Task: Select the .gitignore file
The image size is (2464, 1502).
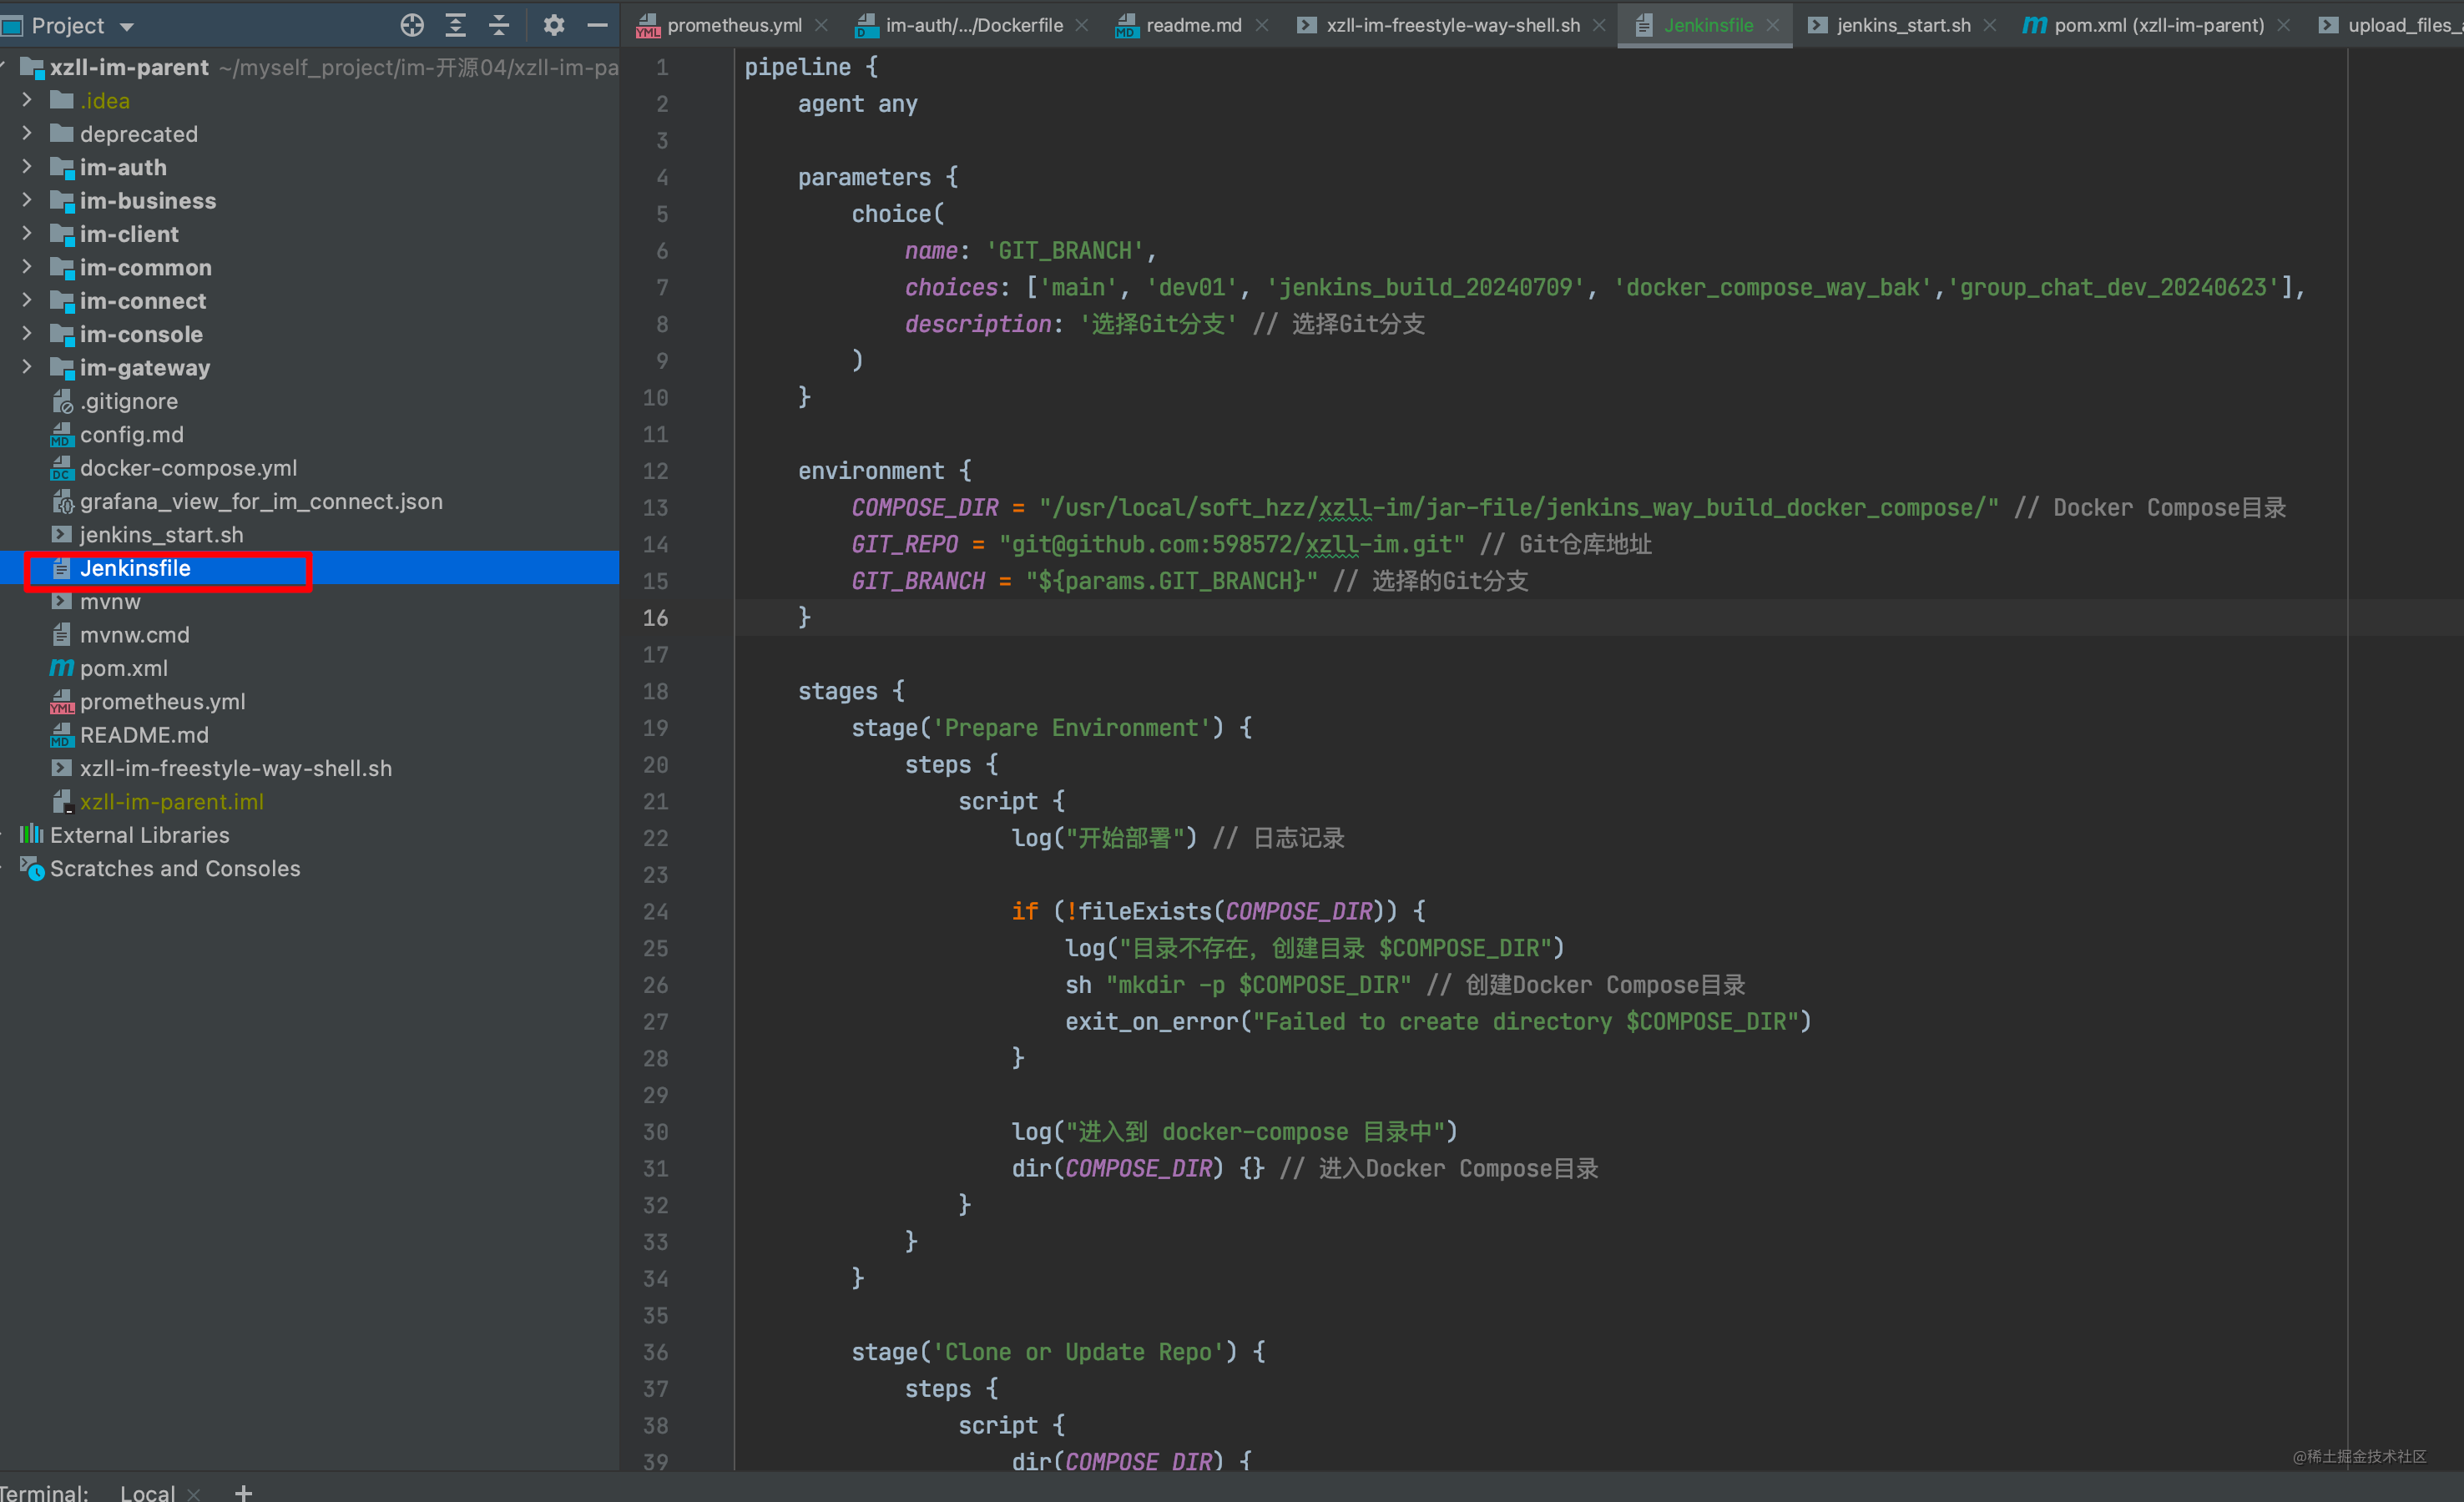Action: click(129, 401)
